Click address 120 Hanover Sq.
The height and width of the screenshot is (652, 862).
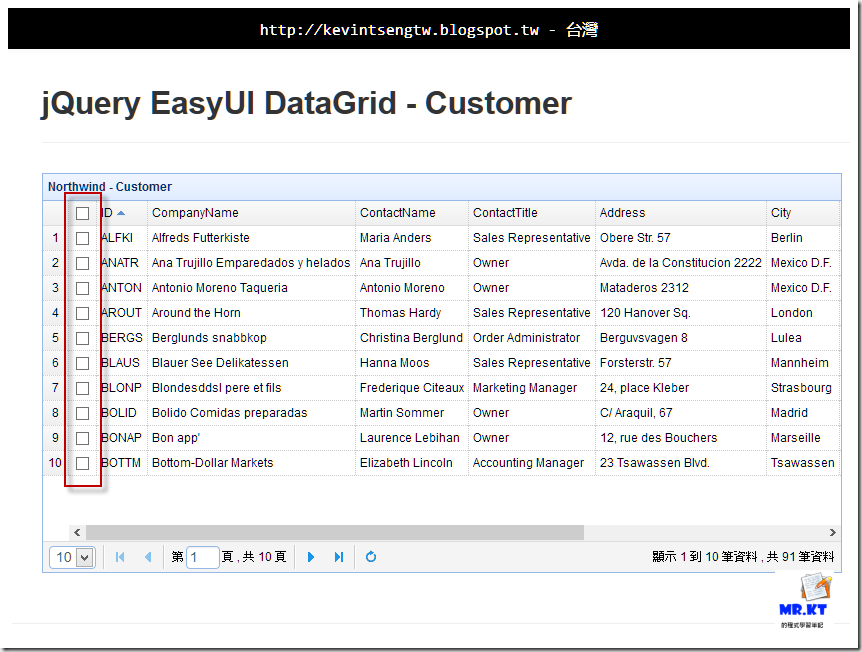pyautogui.click(x=645, y=313)
